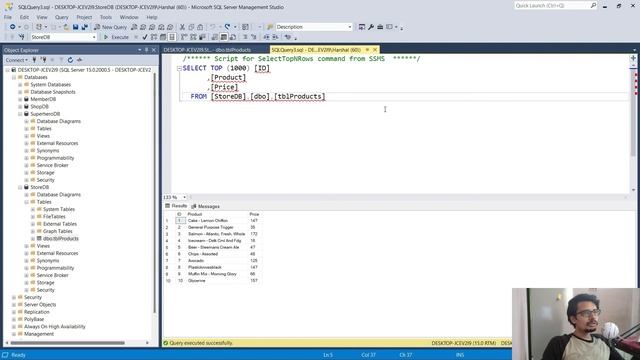Toggle auto-hide pin on Object Explorer
The height and width of the screenshot is (360, 640).
pos(147,50)
